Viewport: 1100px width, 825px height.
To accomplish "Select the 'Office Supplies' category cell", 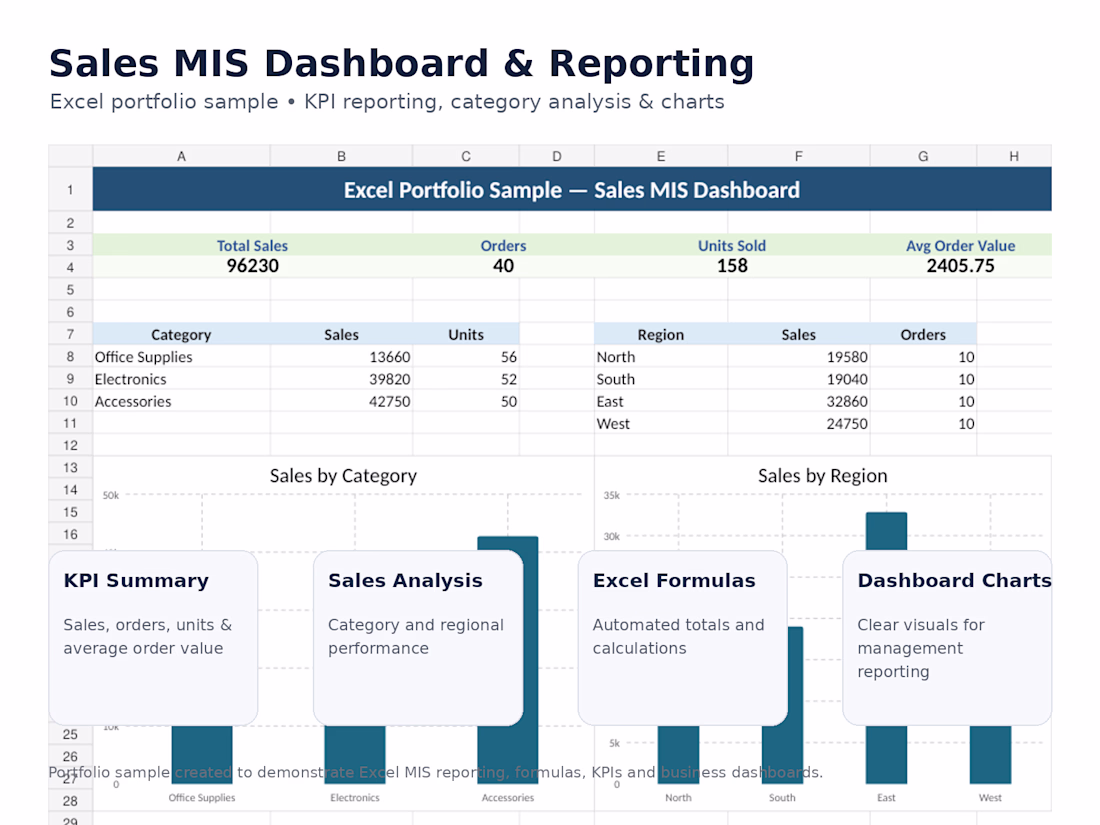I will pos(181,357).
